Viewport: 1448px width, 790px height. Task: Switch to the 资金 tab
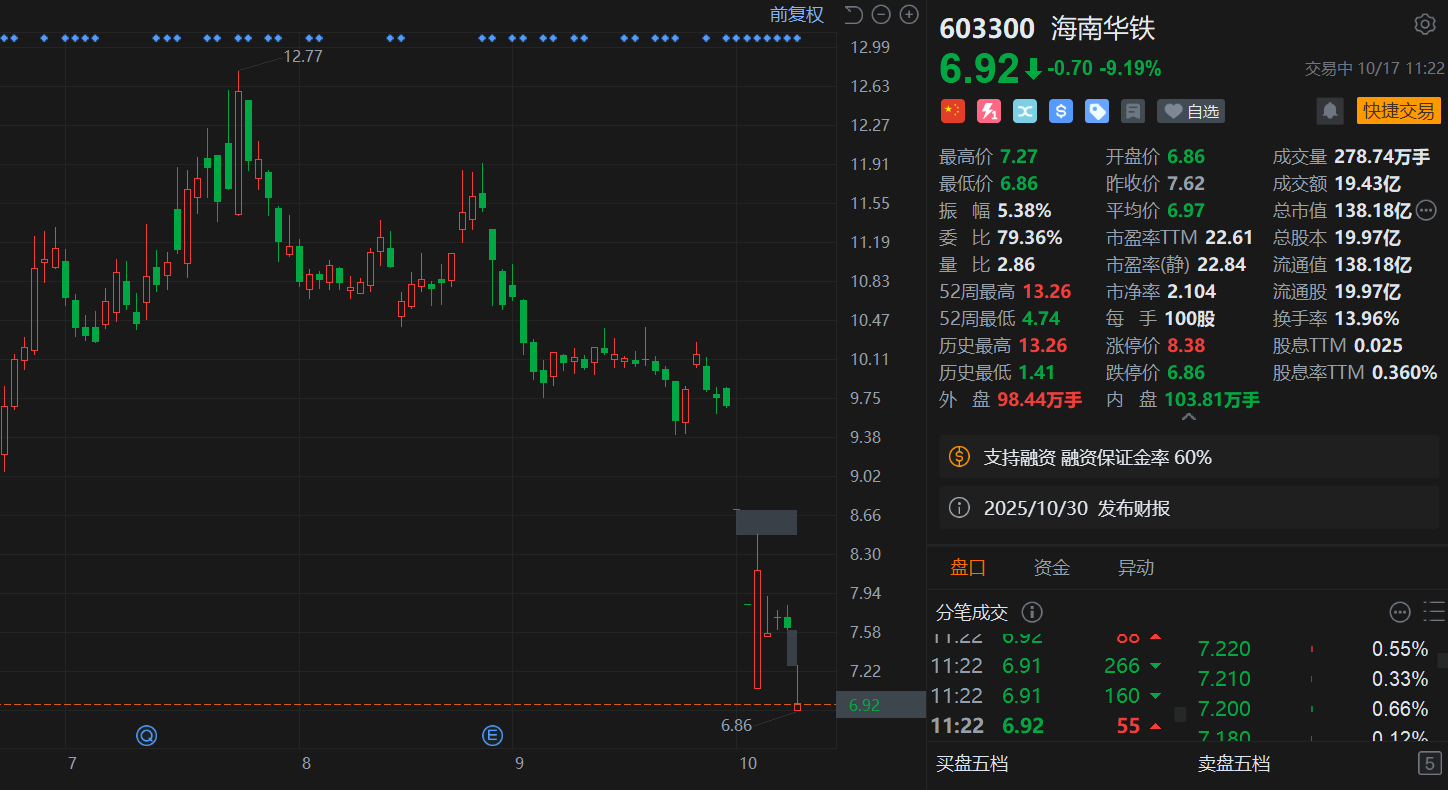coord(1051,568)
